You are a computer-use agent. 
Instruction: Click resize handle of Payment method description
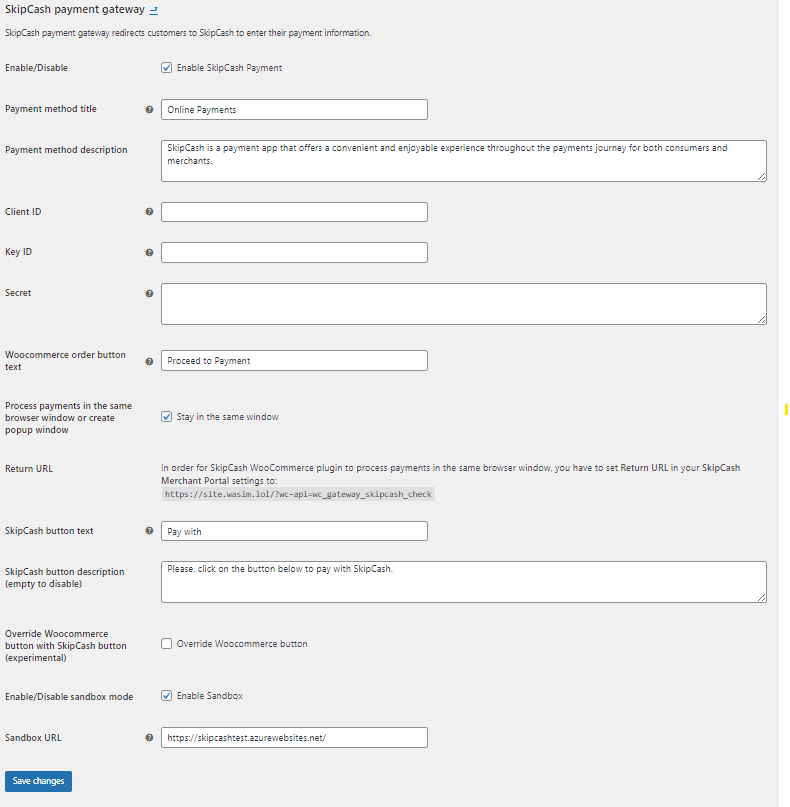(x=761, y=176)
